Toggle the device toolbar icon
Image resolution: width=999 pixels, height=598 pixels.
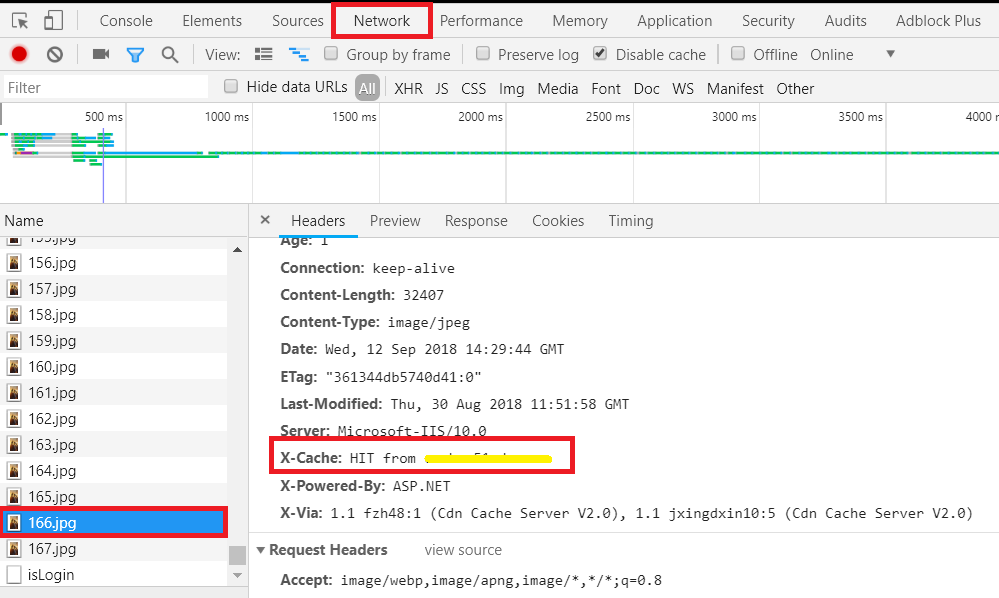(x=53, y=21)
